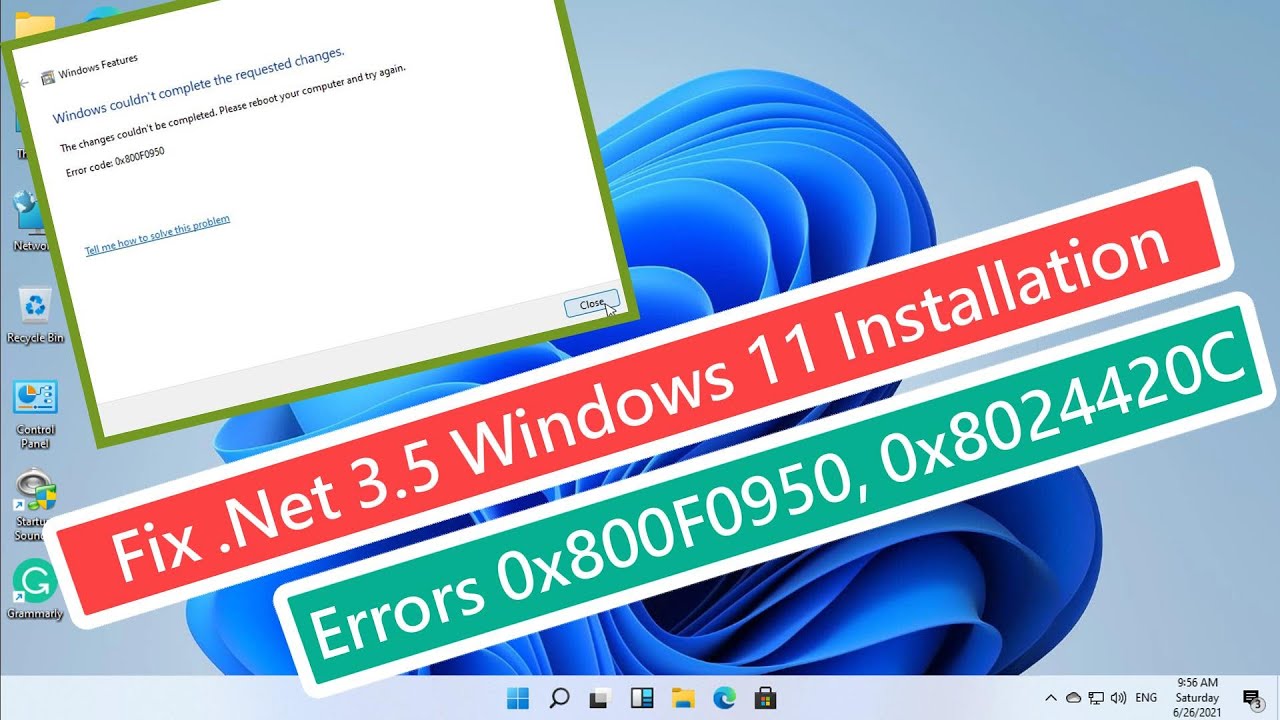Show hidden tray icons chevron

pos(1051,698)
